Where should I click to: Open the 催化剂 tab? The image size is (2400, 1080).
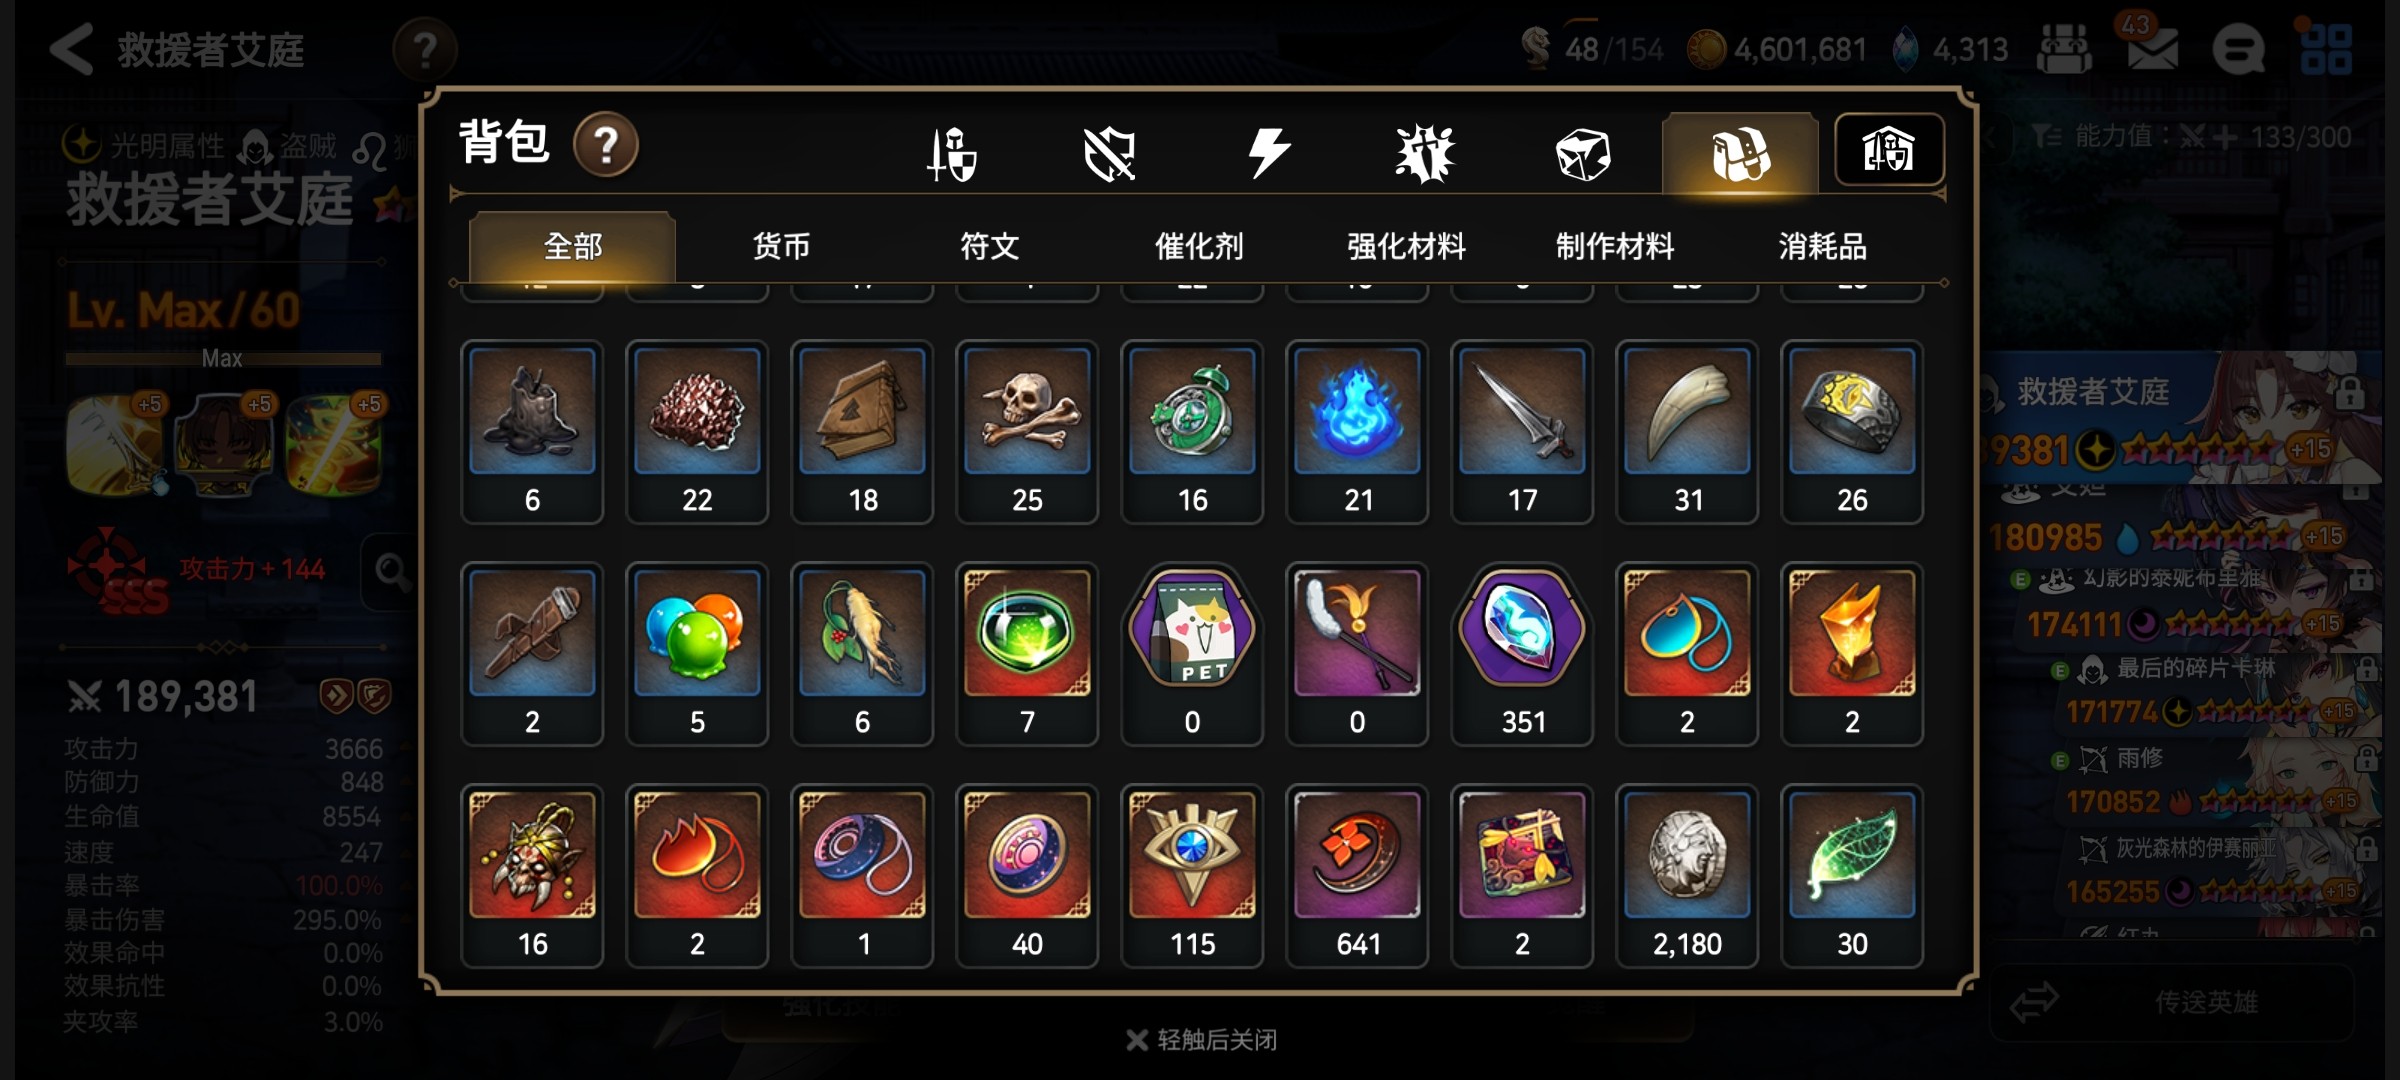[1199, 246]
